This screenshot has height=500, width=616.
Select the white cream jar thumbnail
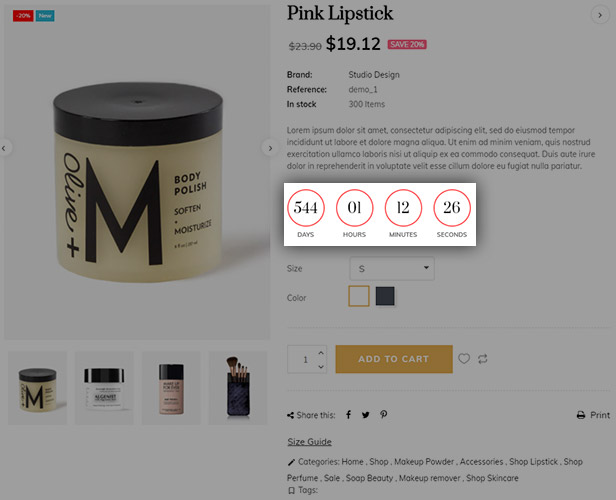104,388
